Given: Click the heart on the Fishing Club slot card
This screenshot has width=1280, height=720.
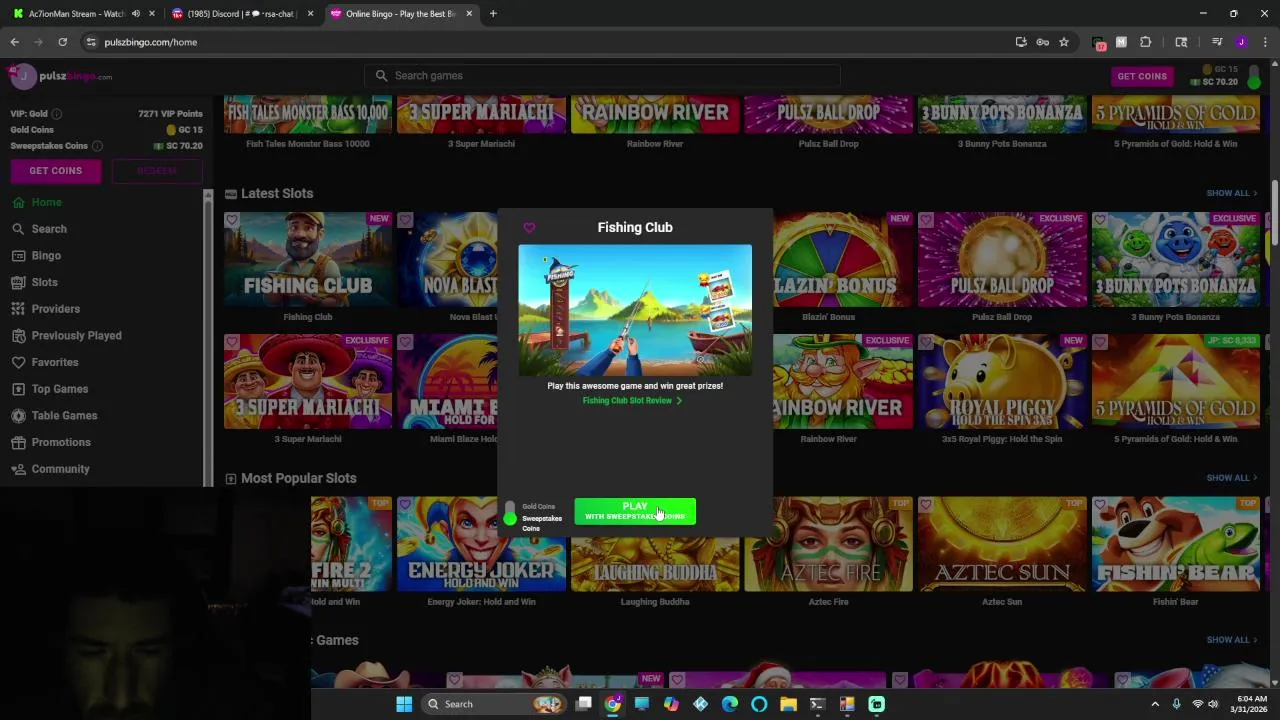Looking at the screenshot, I should 232,220.
